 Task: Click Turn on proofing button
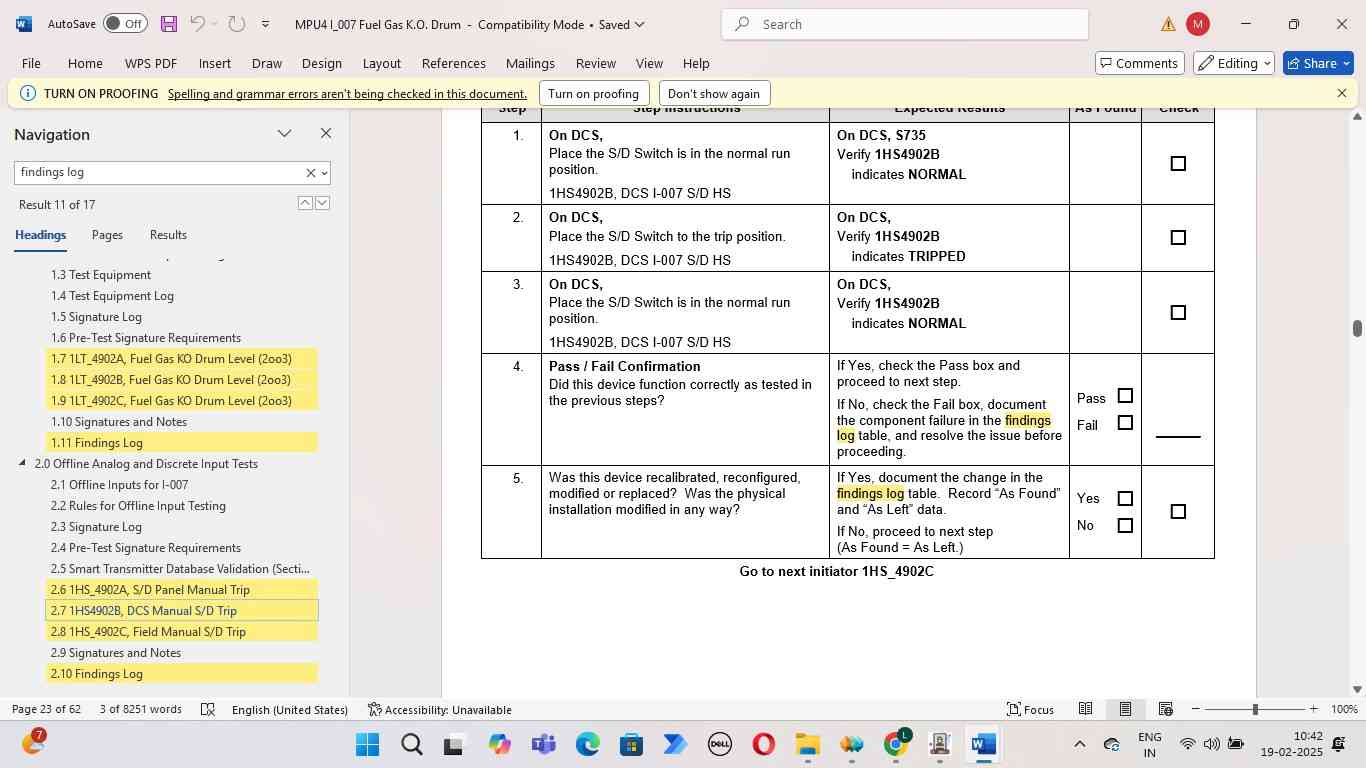593,94
